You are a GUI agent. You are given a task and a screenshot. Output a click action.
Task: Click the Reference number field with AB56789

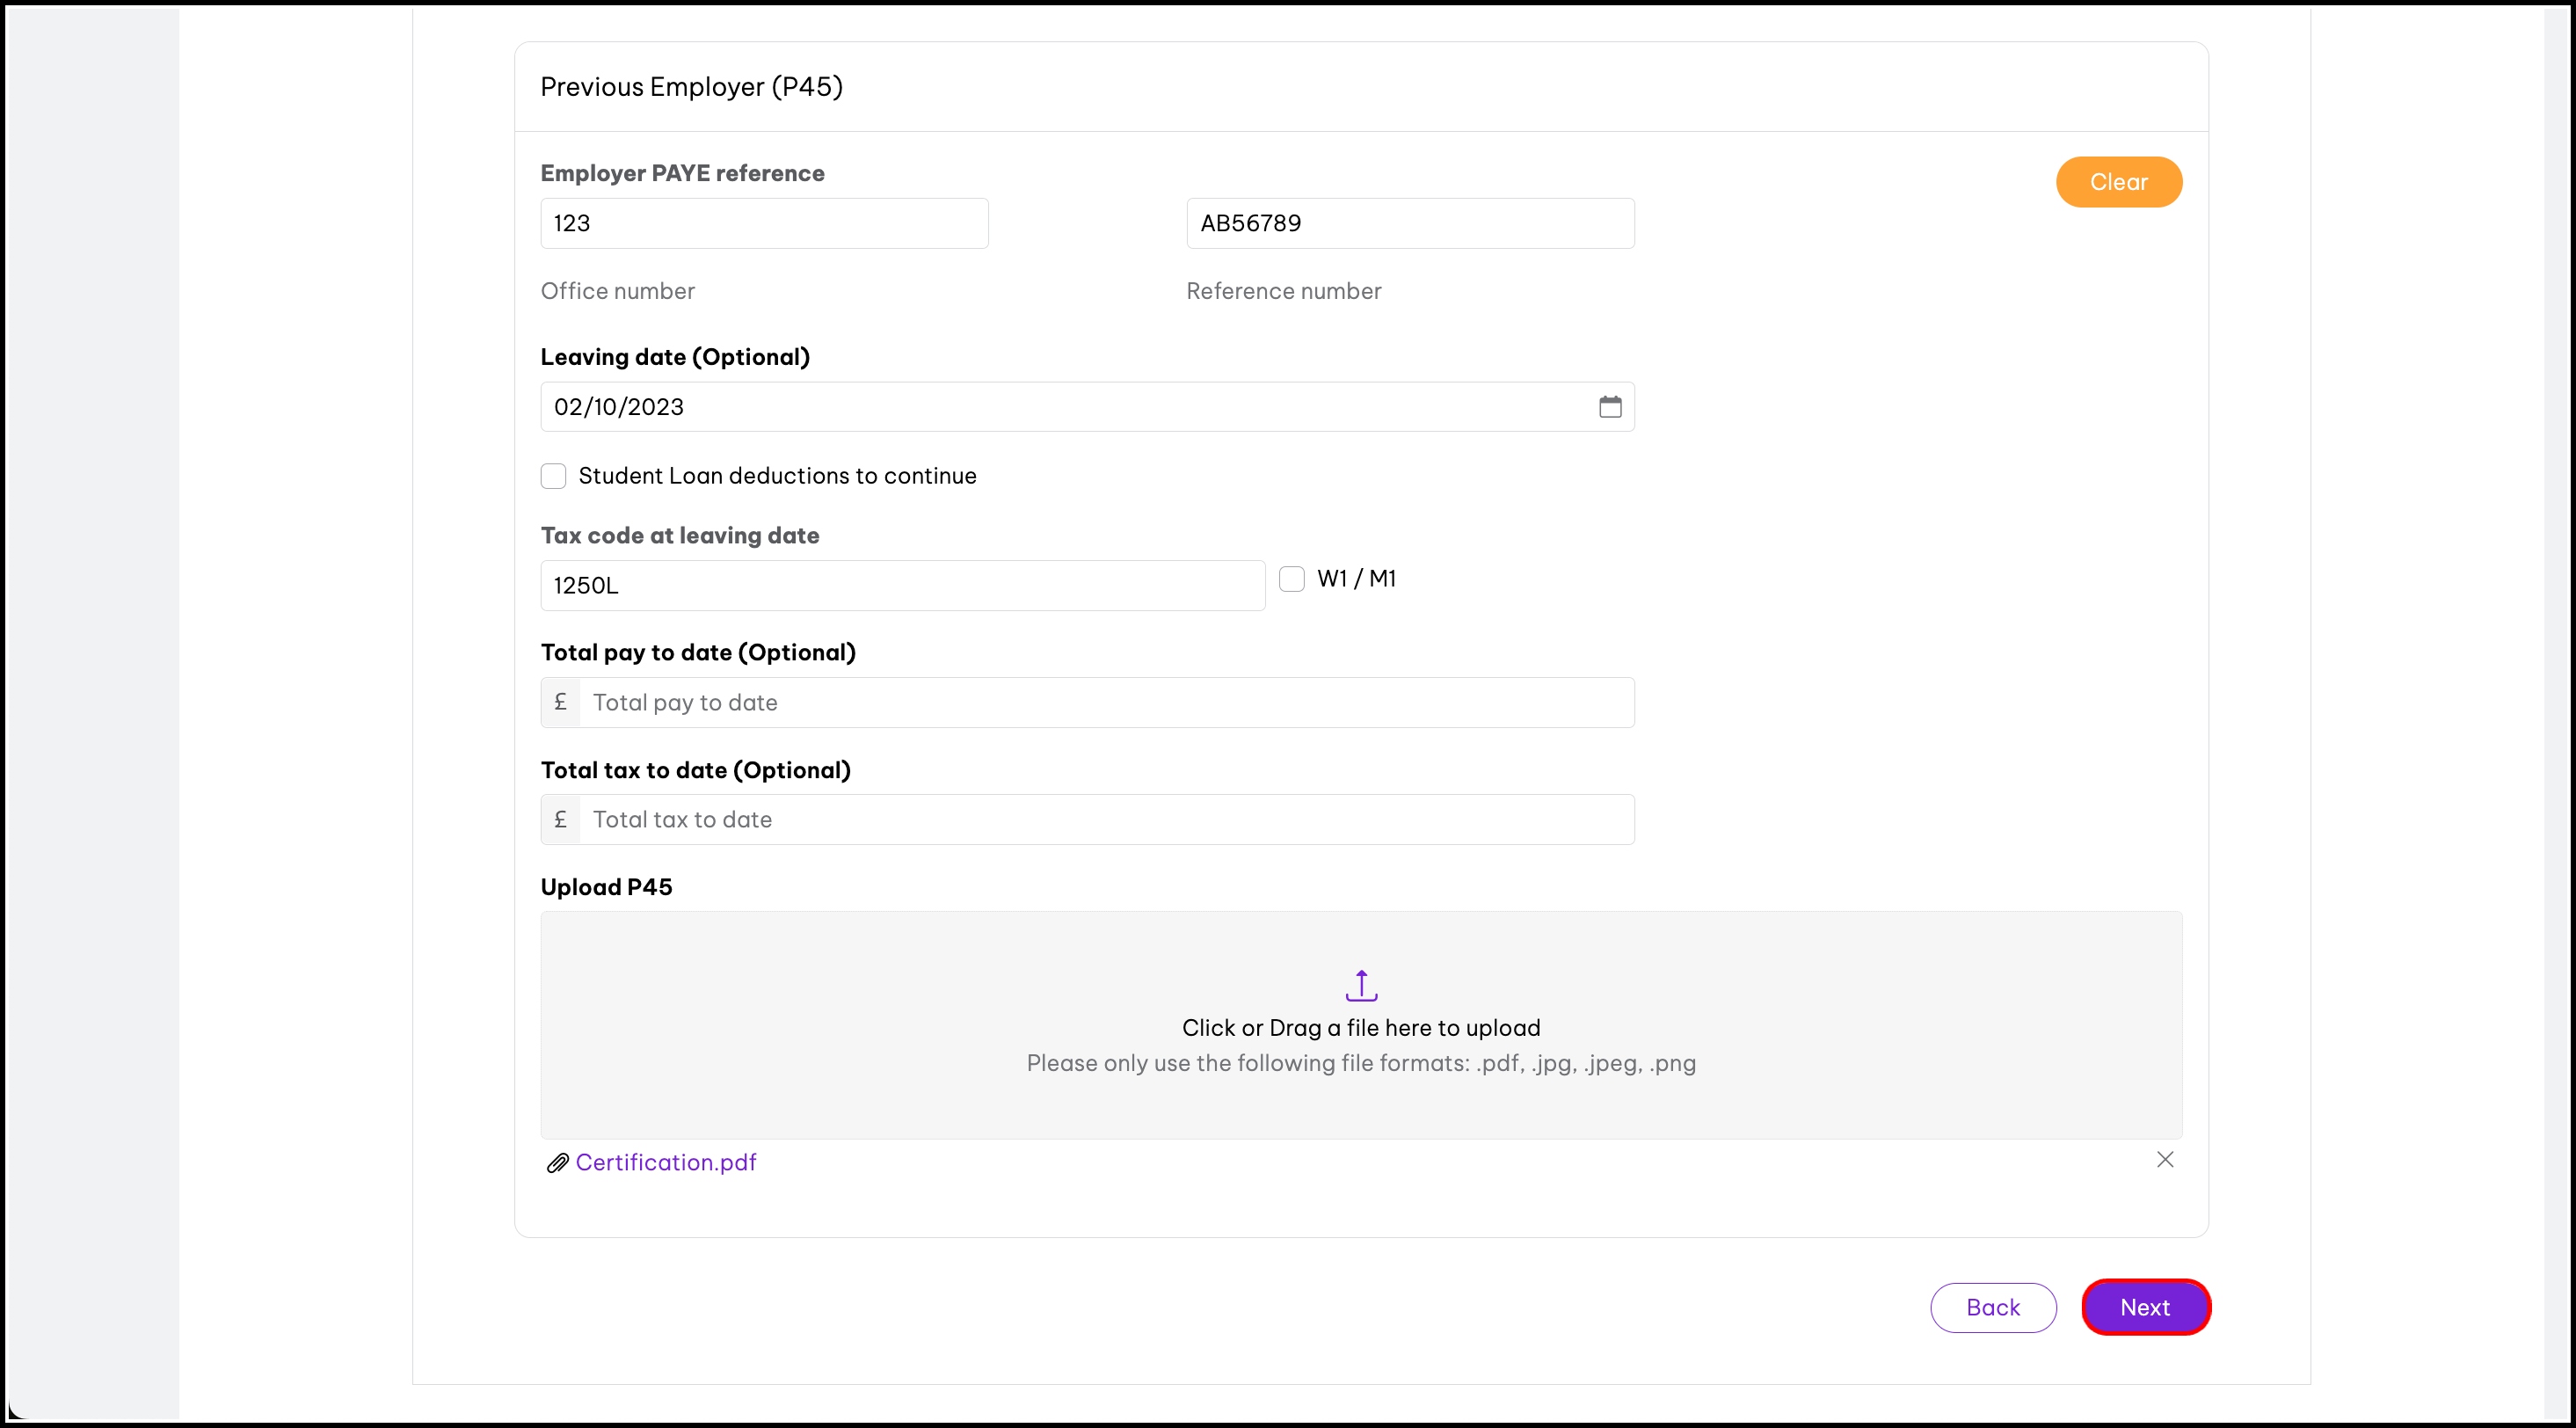tap(1409, 223)
